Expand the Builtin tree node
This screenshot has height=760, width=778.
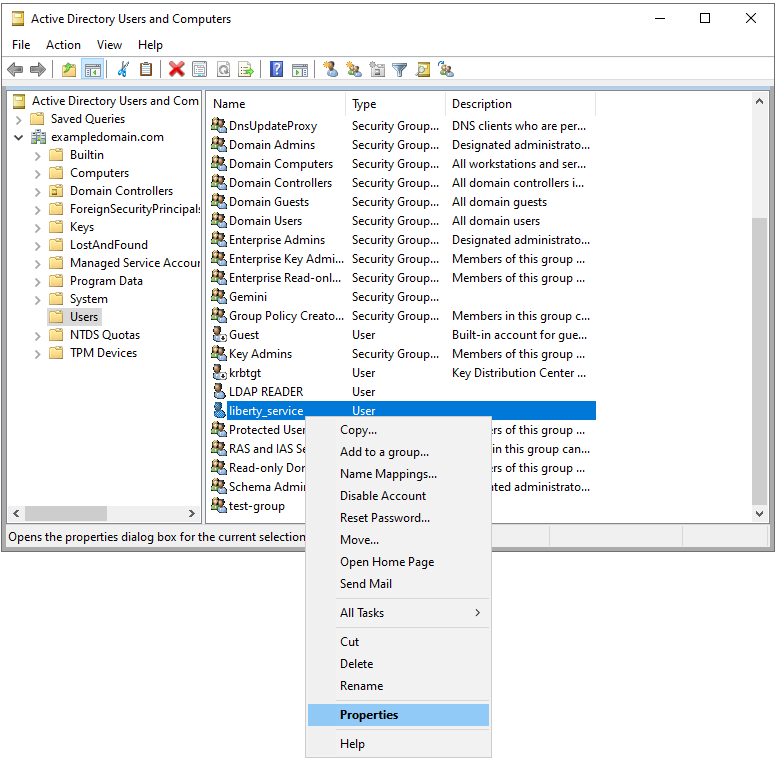38,155
